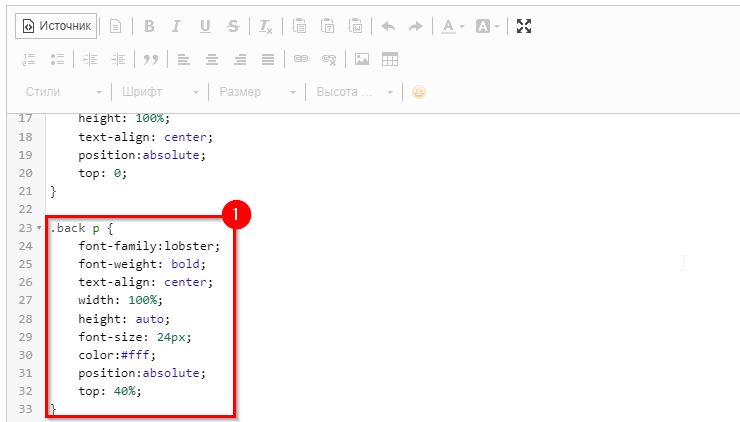Toggle strikethrough formatting
The width and height of the screenshot is (740, 422).
(233, 26)
